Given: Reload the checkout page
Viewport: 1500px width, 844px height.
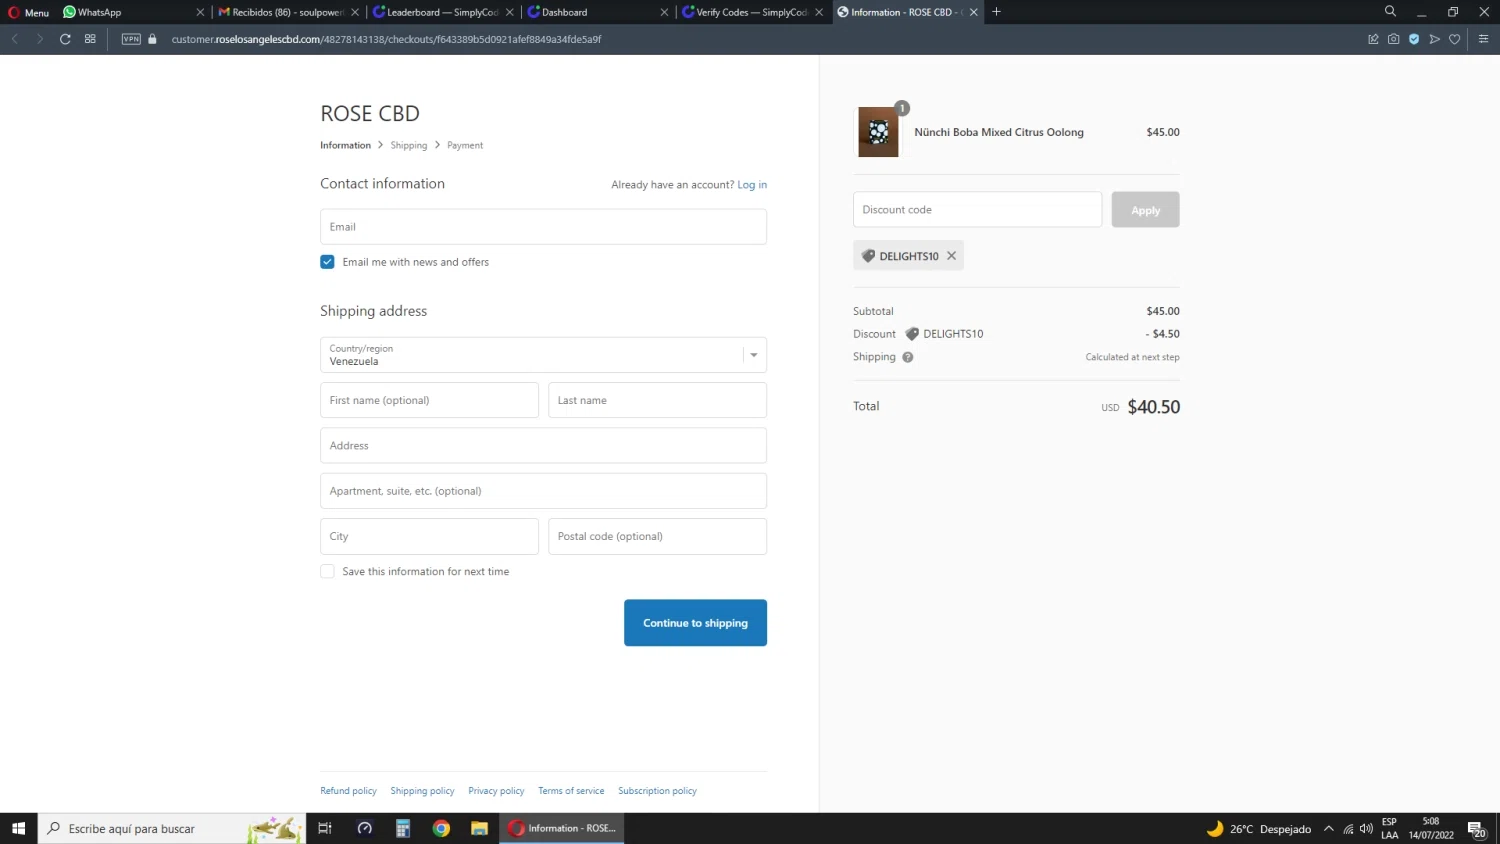Looking at the screenshot, I should click(x=65, y=39).
